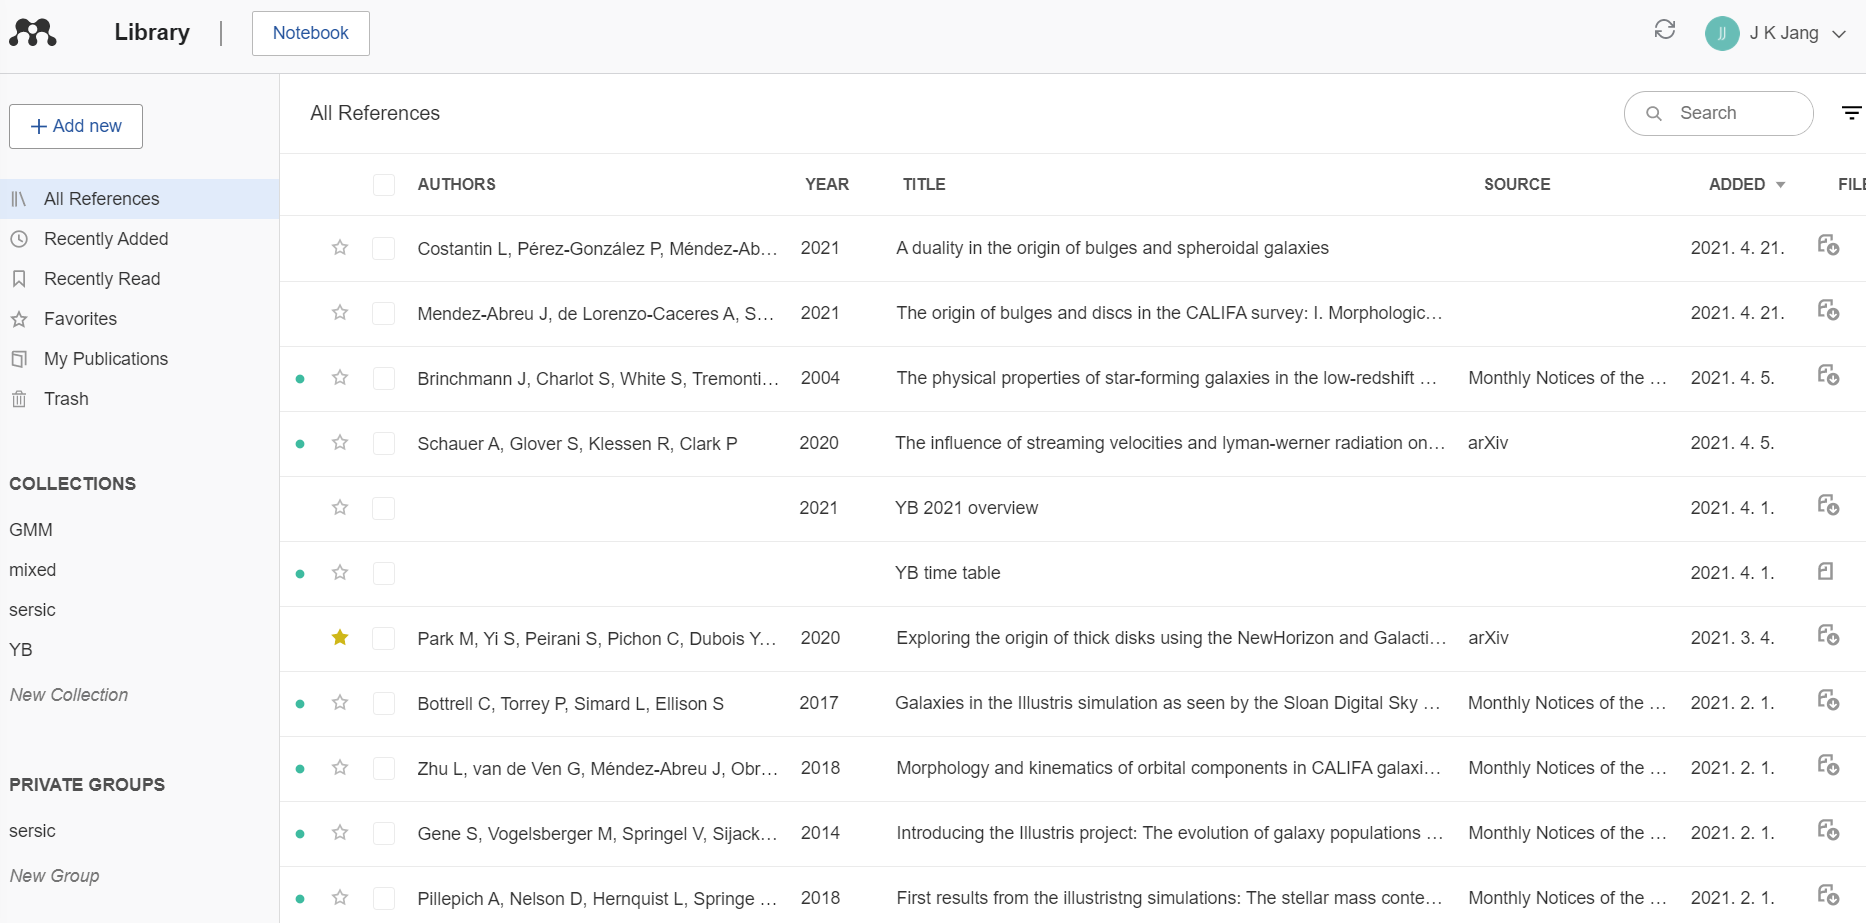Click the sync refresh icon
1866x923 pixels.
click(1664, 30)
